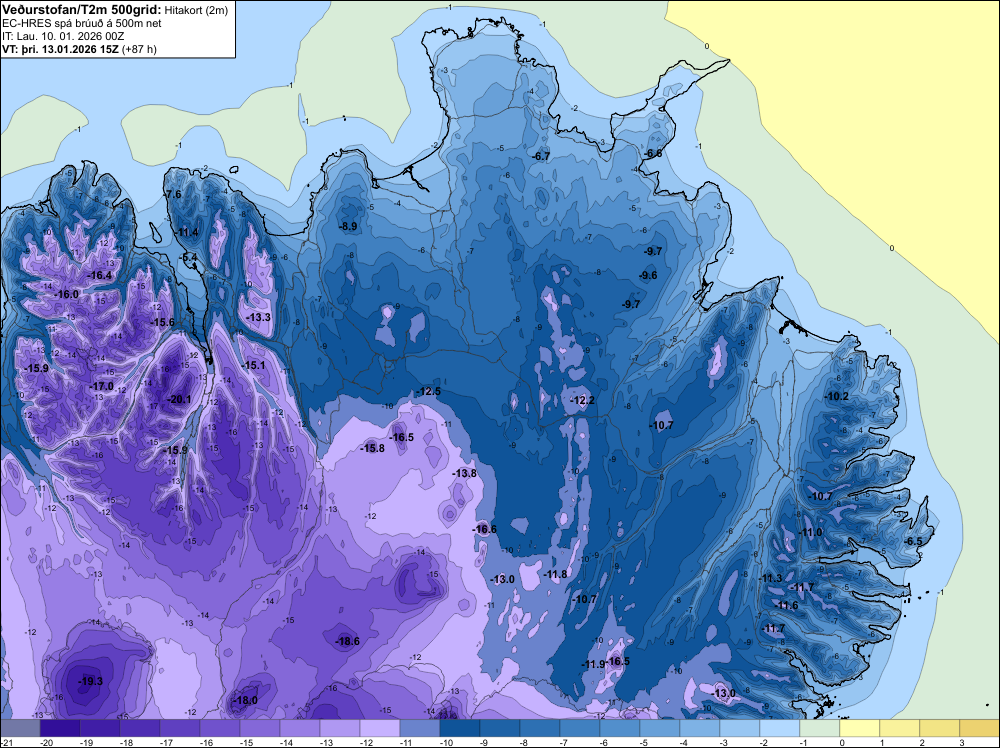This screenshot has height=748, width=1000.
Task: Click the "-10.2" temperature value
Action: coord(837,397)
